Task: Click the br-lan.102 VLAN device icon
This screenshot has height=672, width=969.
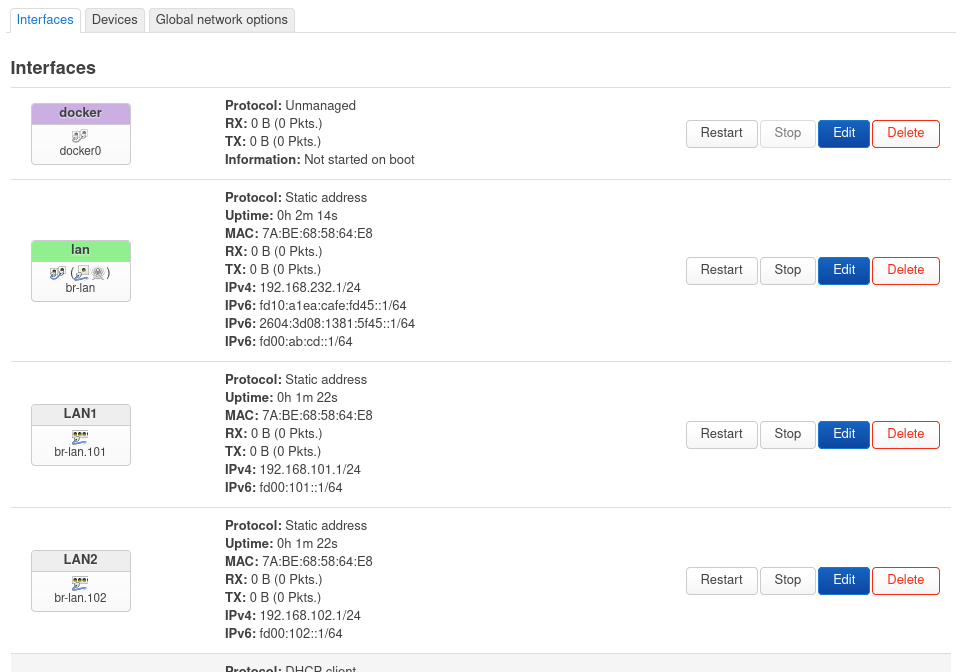Action: 80,582
